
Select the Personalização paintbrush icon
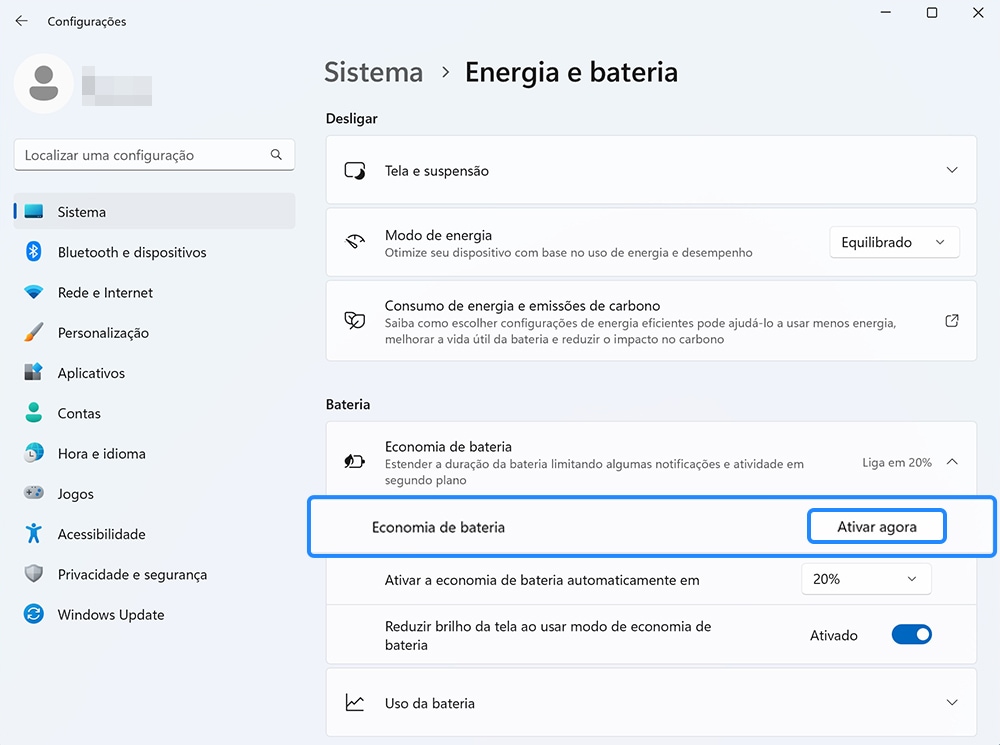point(33,332)
